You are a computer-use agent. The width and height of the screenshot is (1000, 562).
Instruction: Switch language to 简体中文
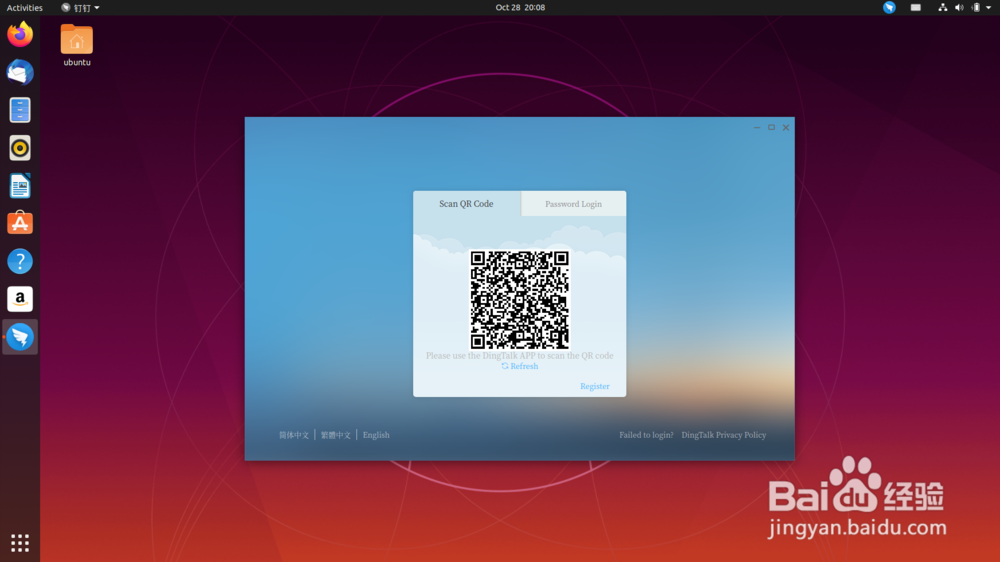point(294,435)
